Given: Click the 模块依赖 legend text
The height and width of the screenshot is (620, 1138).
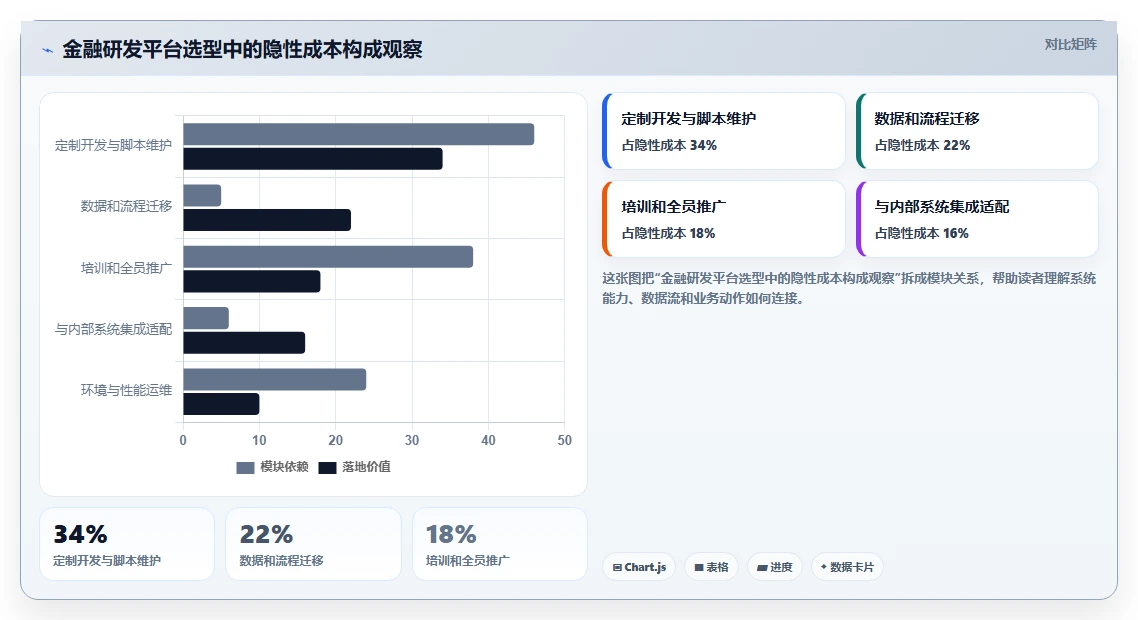Looking at the screenshot, I should pos(284,467).
